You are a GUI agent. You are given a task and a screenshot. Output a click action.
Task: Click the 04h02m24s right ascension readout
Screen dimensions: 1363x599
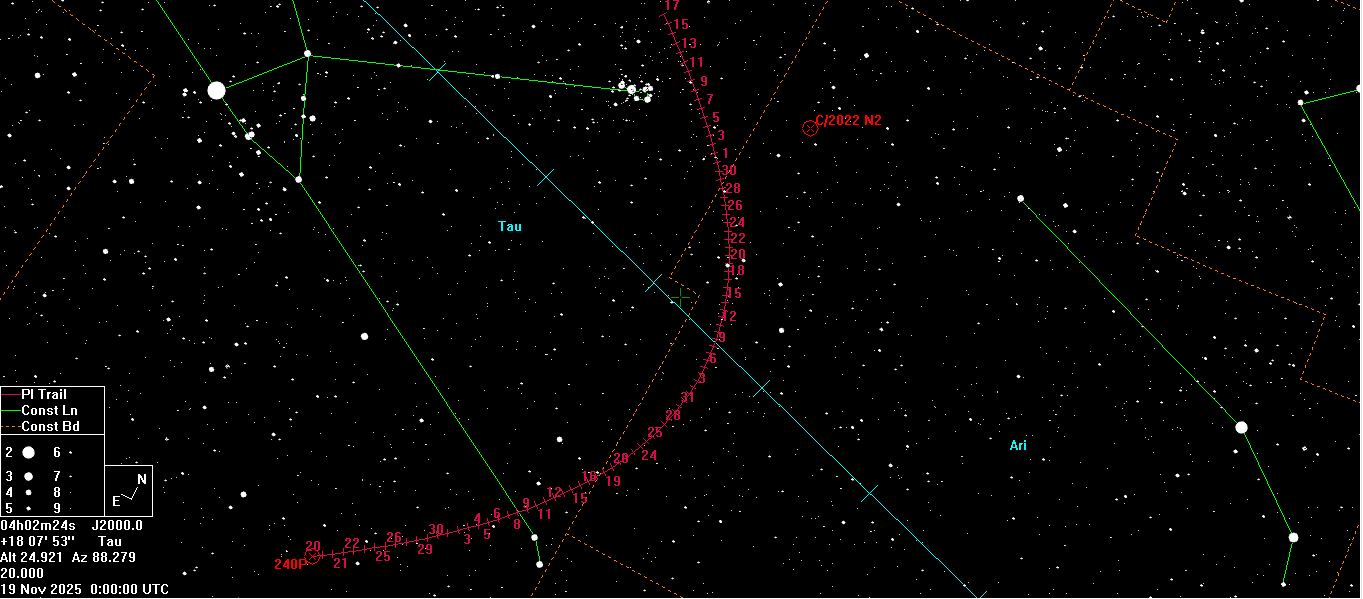(x=35, y=525)
